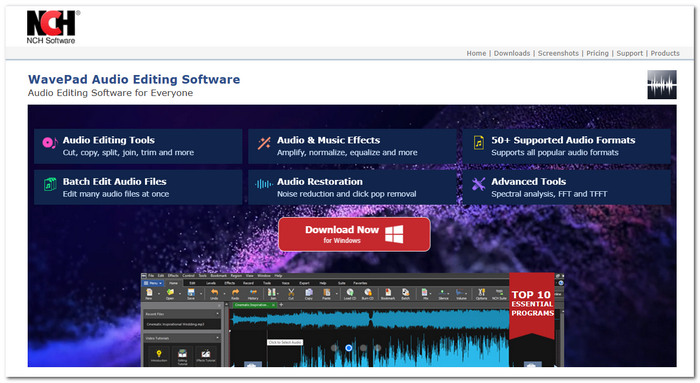The height and width of the screenshot is (383, 700).
Task: Open the Window menu in WavePad menu bar
Action: tap(264, 275)
